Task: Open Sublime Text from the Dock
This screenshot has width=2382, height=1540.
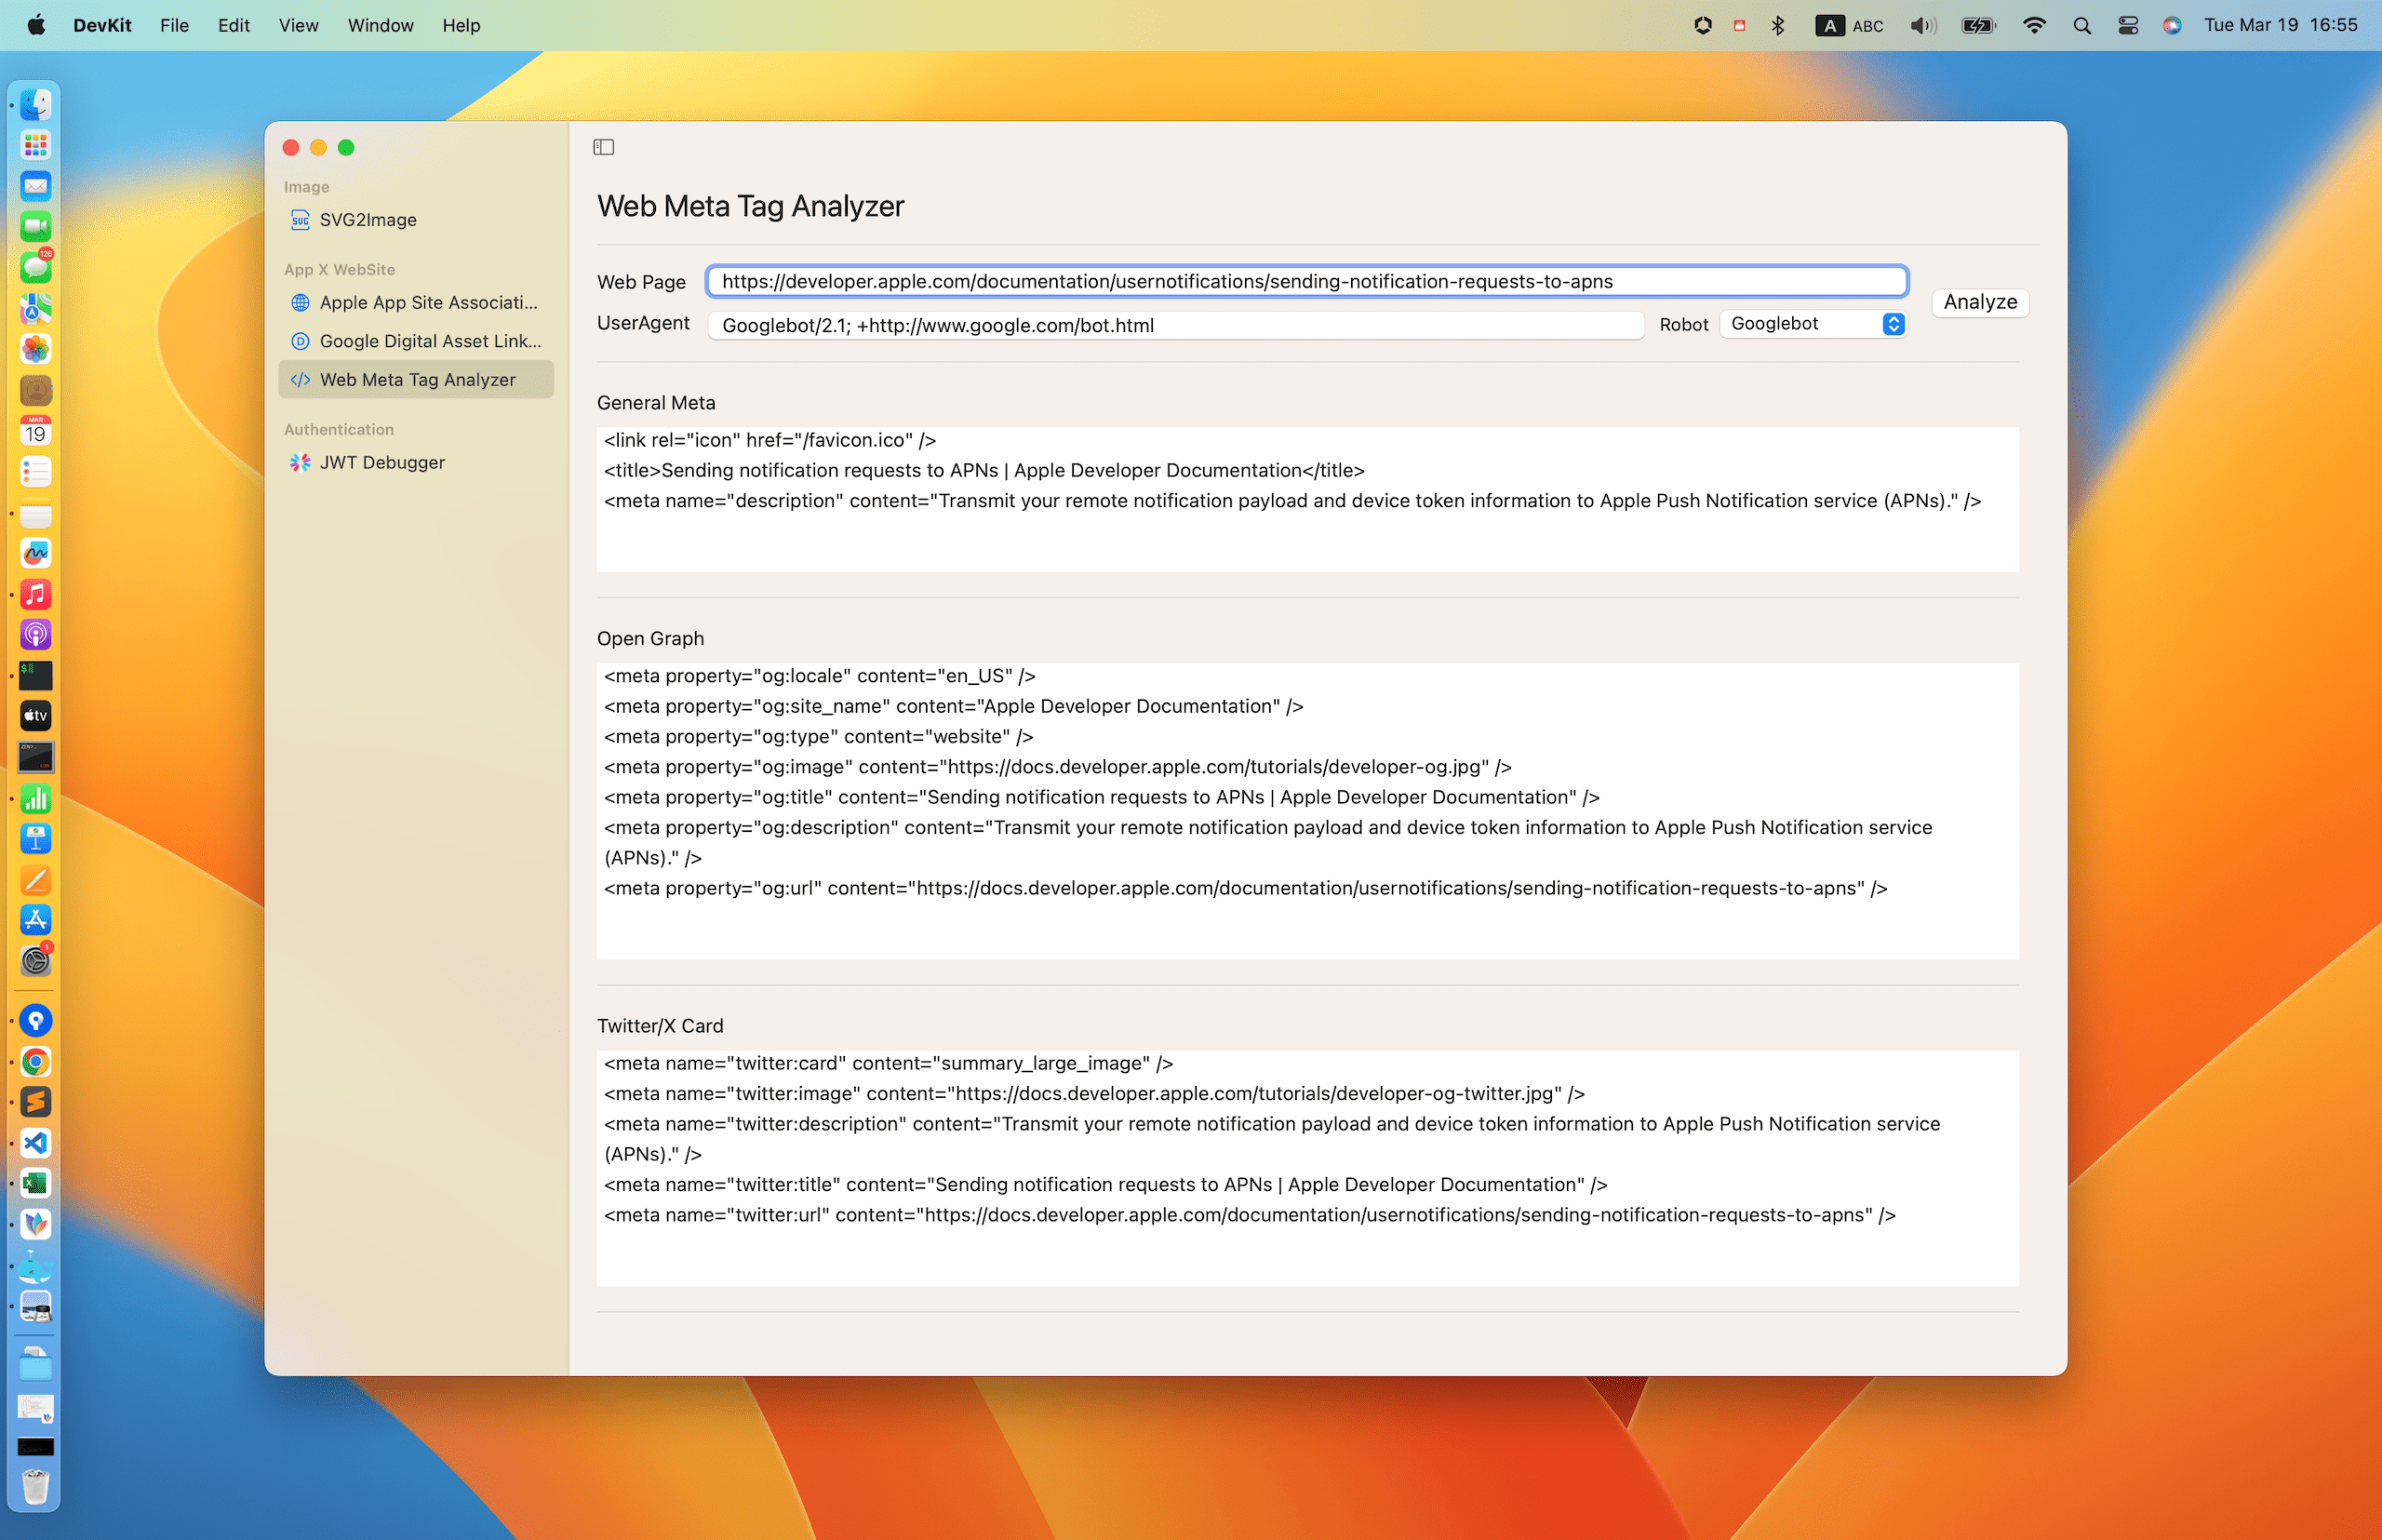Action: (36, 1102)
